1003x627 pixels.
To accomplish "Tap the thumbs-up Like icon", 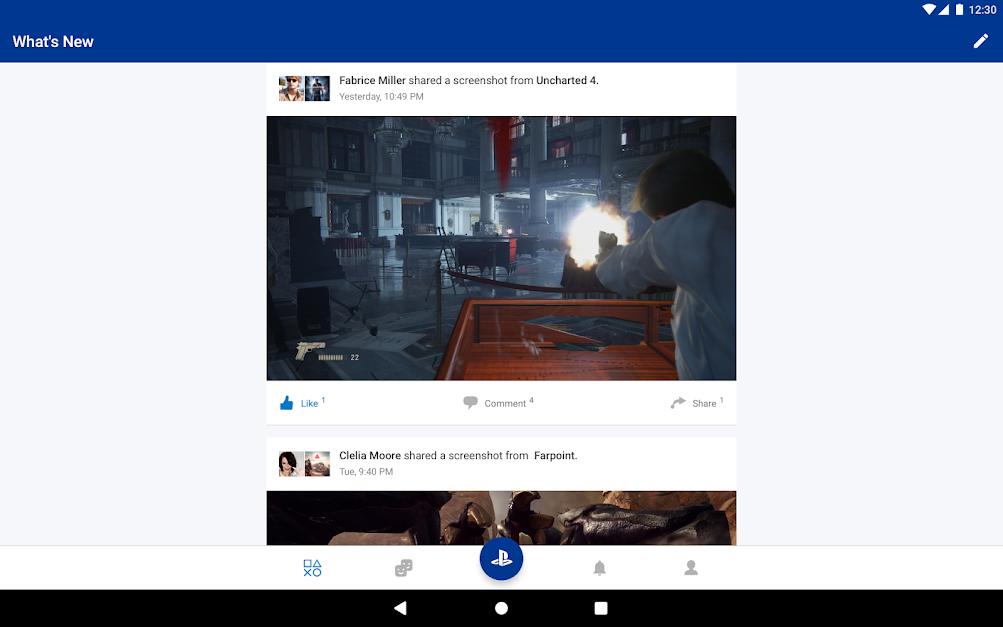I will [288, 402].
